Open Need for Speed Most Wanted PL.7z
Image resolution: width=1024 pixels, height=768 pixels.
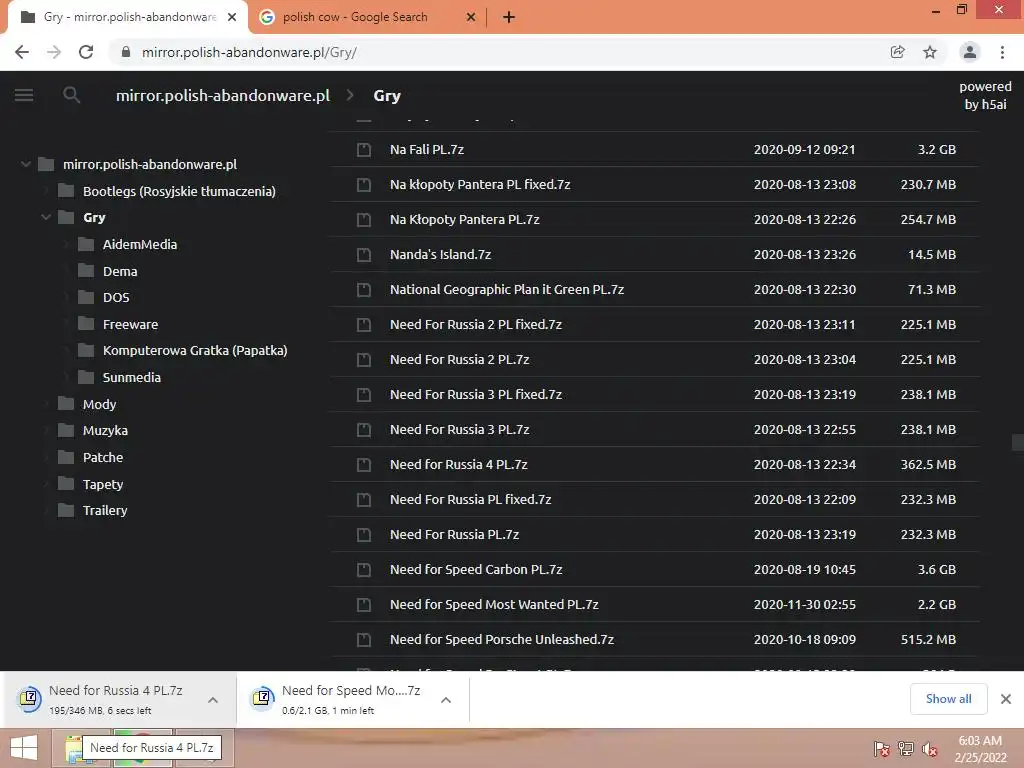pyautogui.click(x=494, y=605)
